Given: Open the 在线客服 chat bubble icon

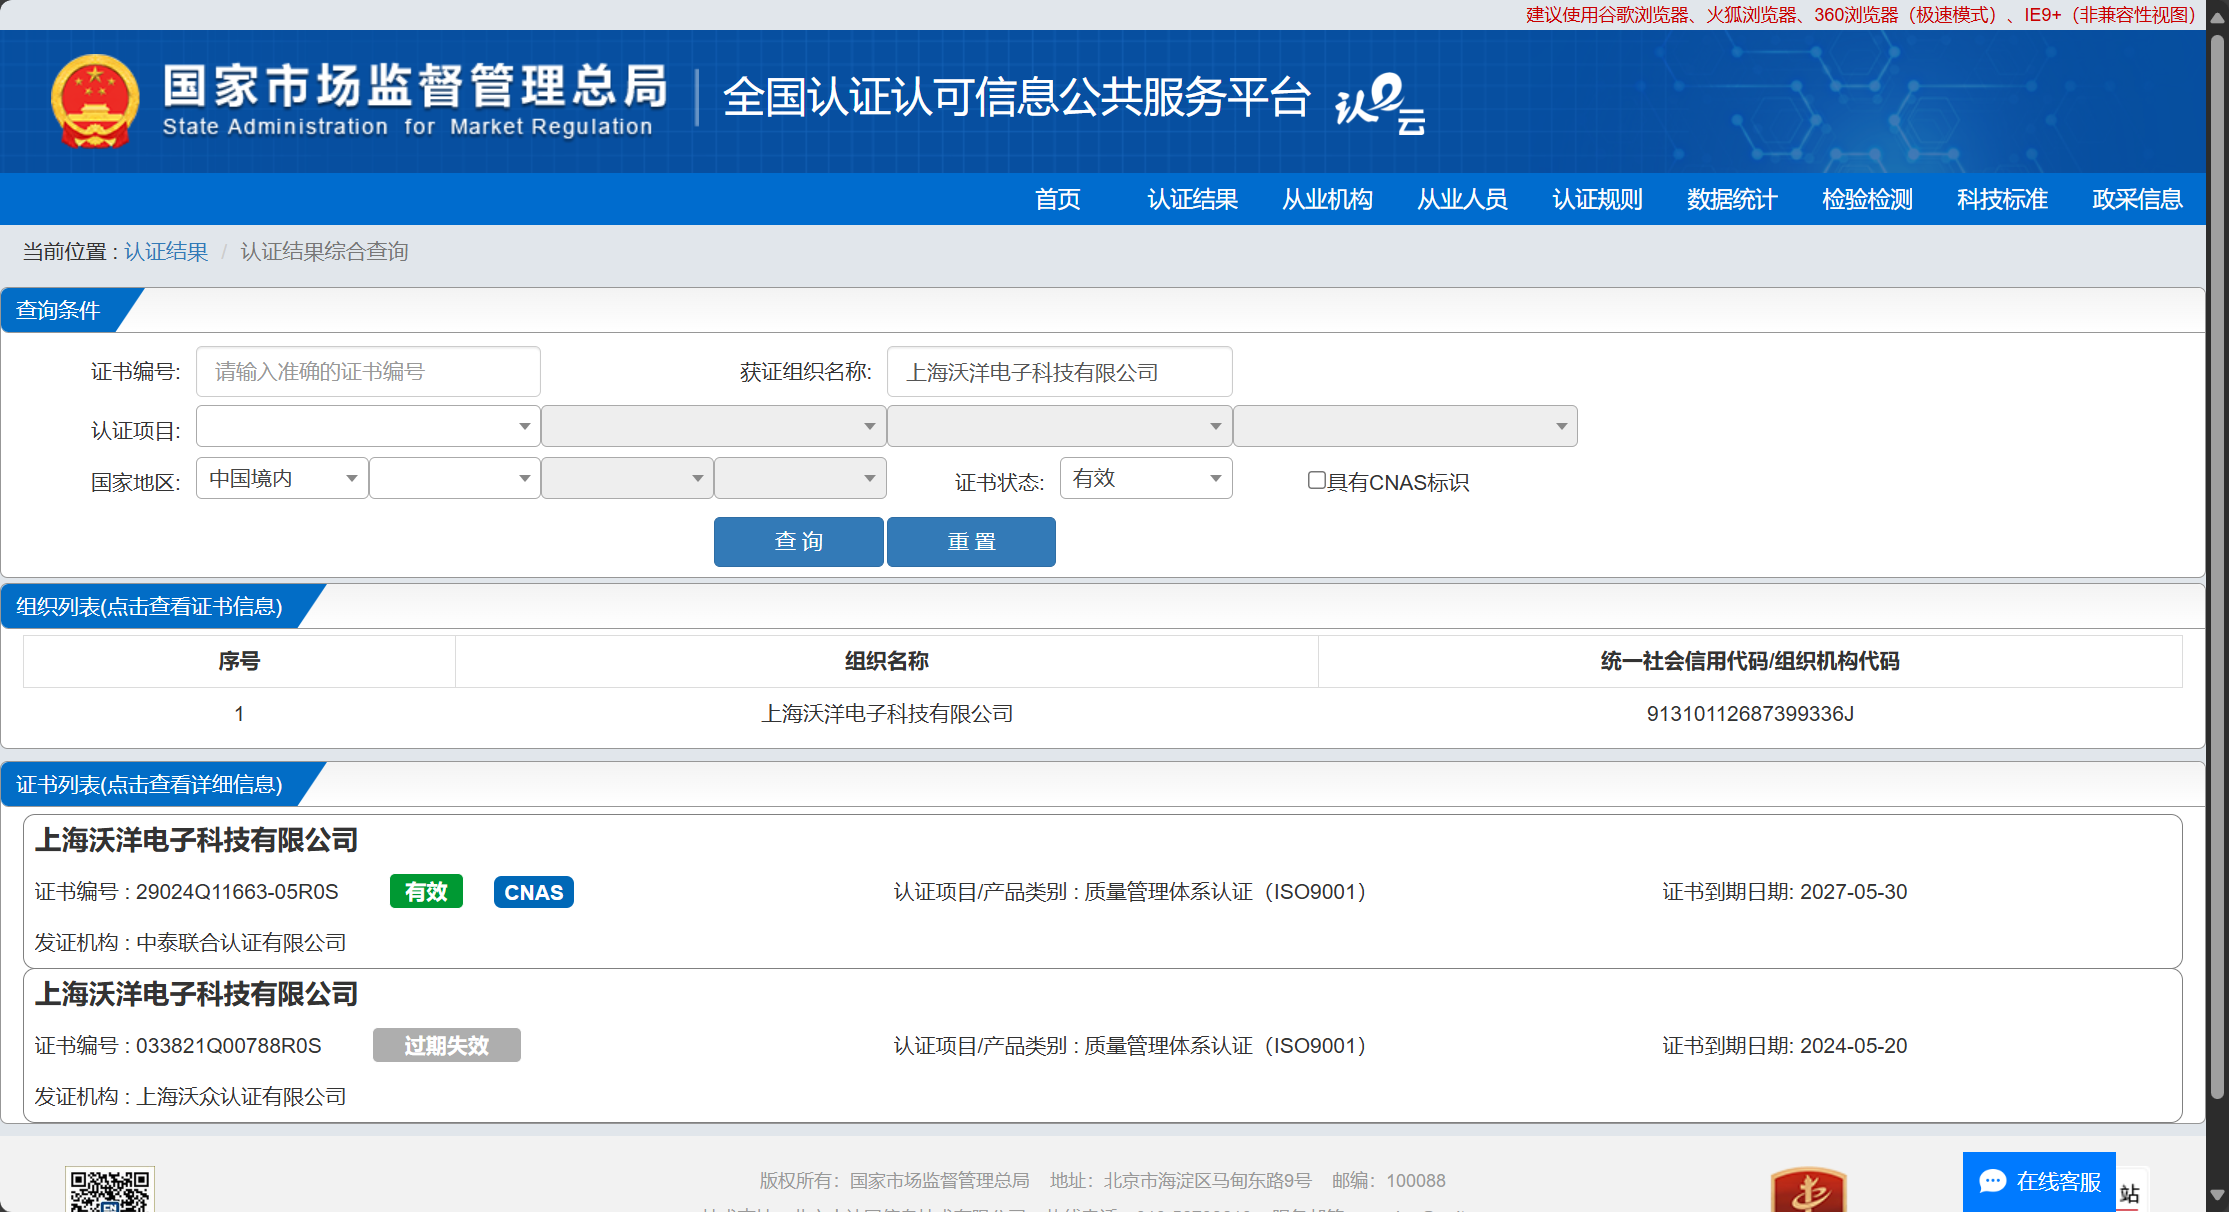Looking at the screenshot, I should (1992, 1181).
